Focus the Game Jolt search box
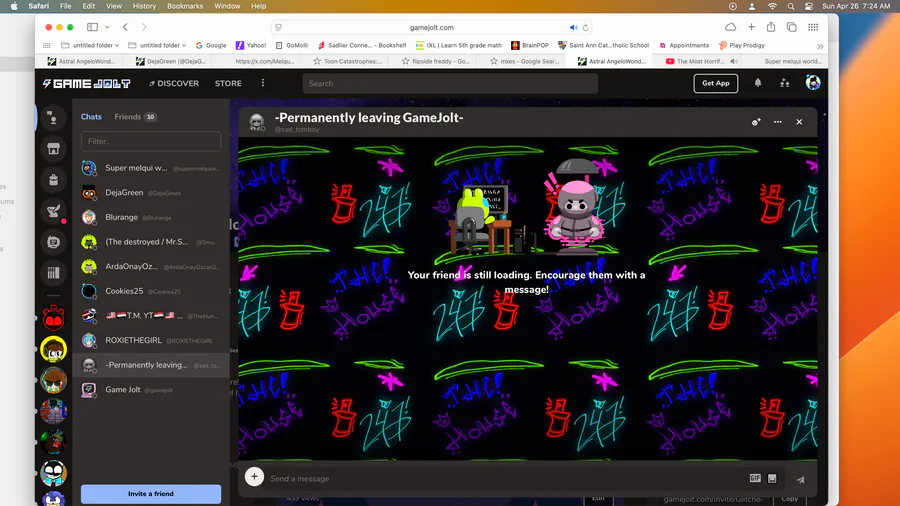 450,83
